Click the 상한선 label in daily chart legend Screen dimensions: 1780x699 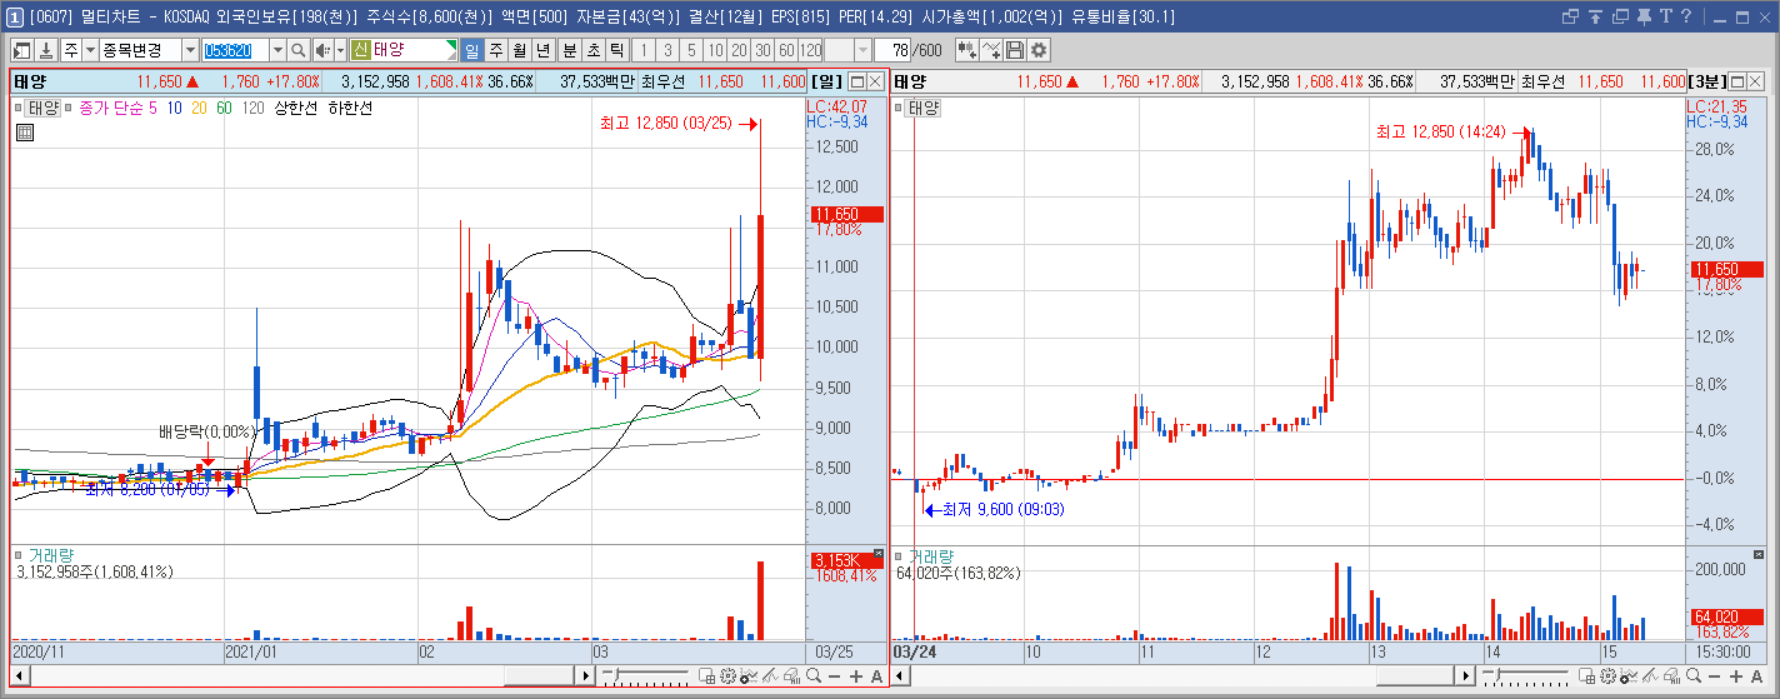pyautogui.click(x=295, y=107)
